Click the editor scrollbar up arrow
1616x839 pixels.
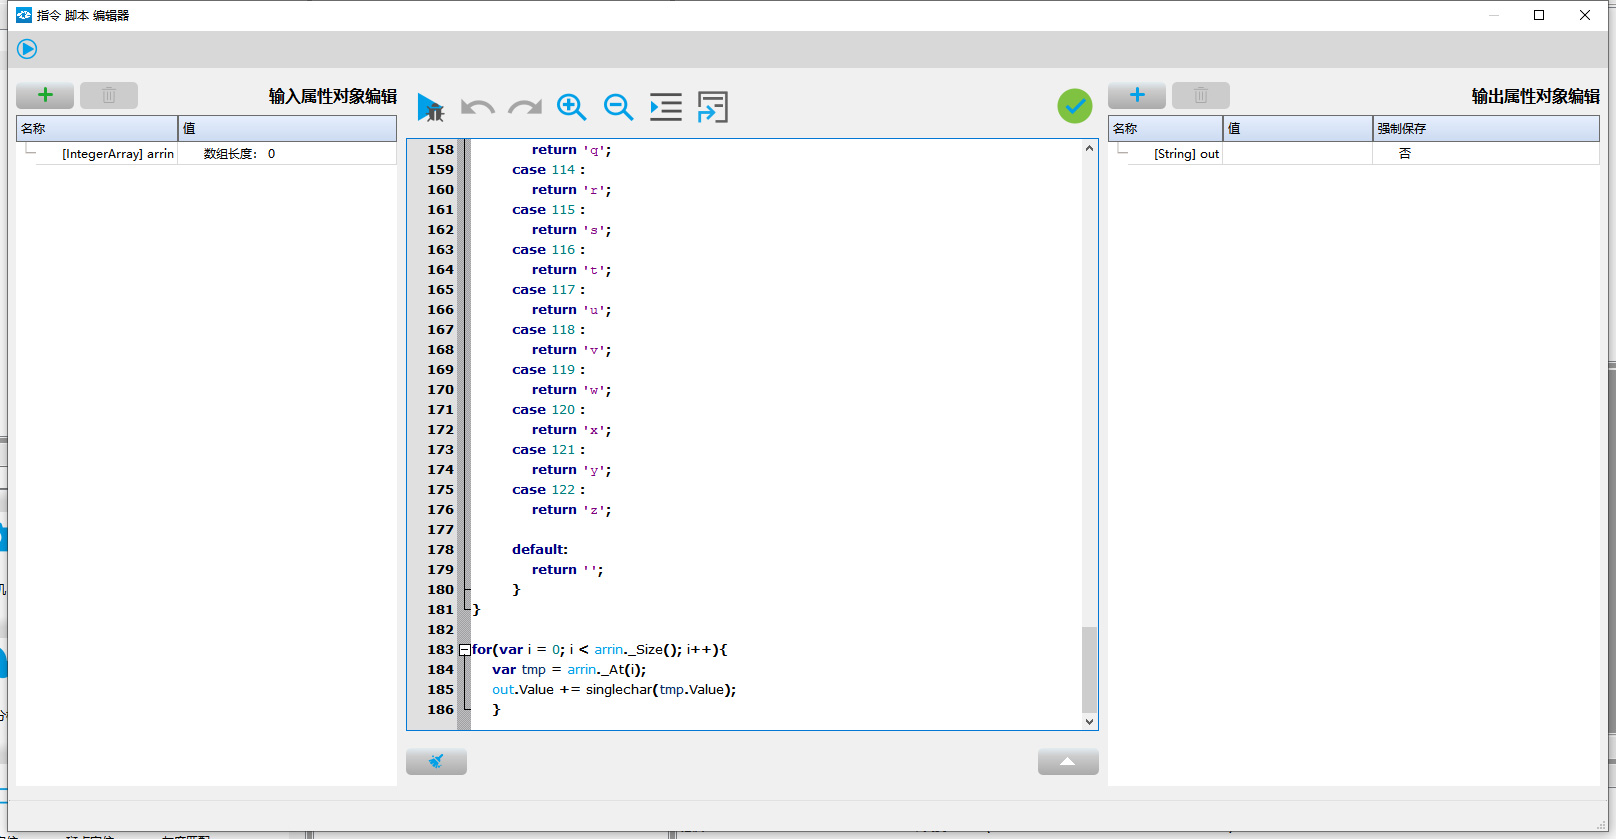pos(1089,148)
